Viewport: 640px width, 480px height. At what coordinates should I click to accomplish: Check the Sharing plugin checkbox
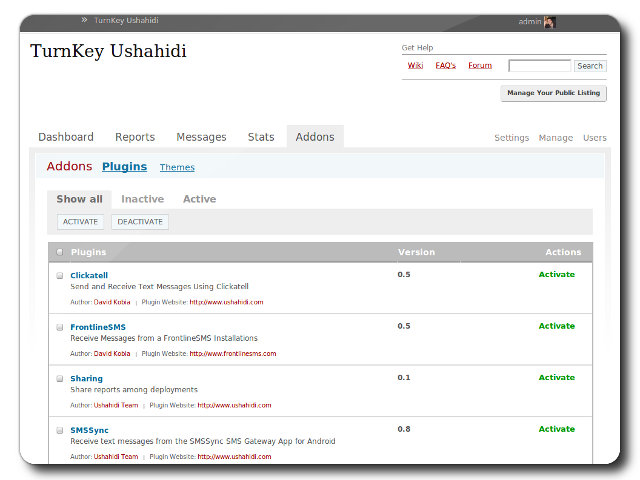coord(60,379)
